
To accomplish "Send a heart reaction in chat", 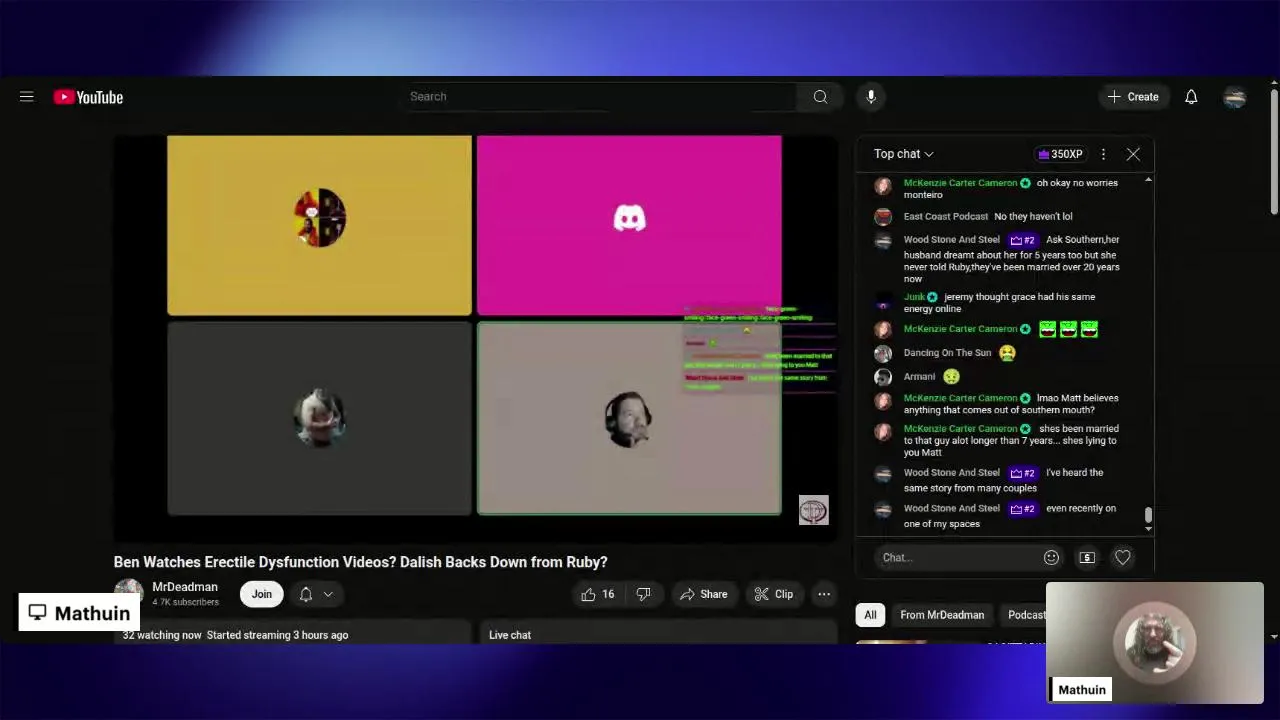I will [1123, 558].
